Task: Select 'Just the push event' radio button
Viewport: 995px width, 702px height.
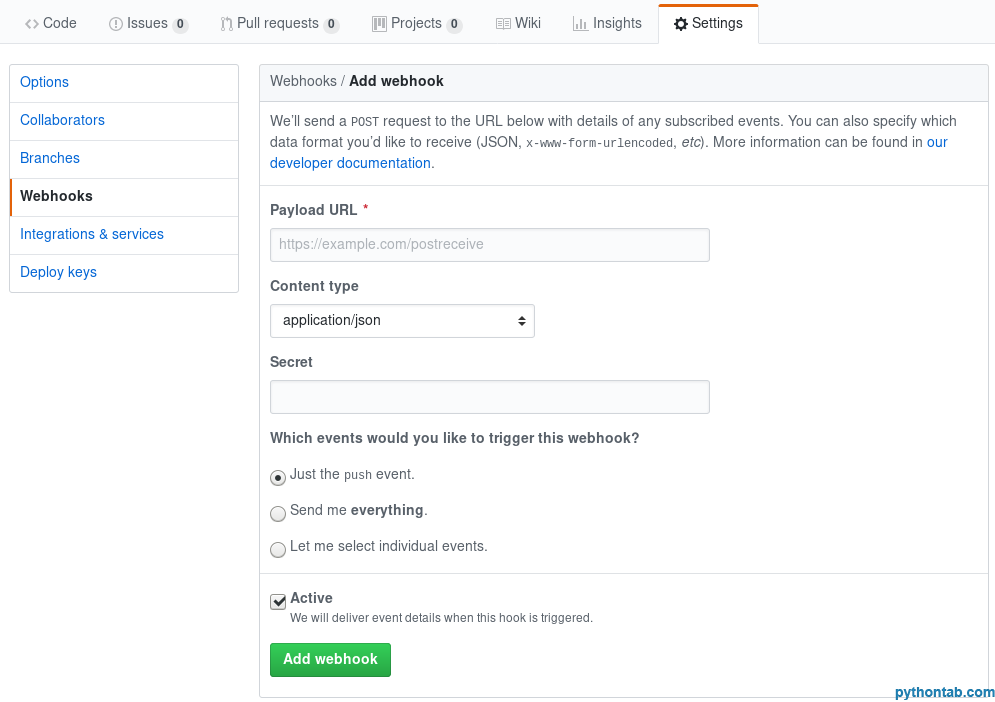Action: [278, 478]
